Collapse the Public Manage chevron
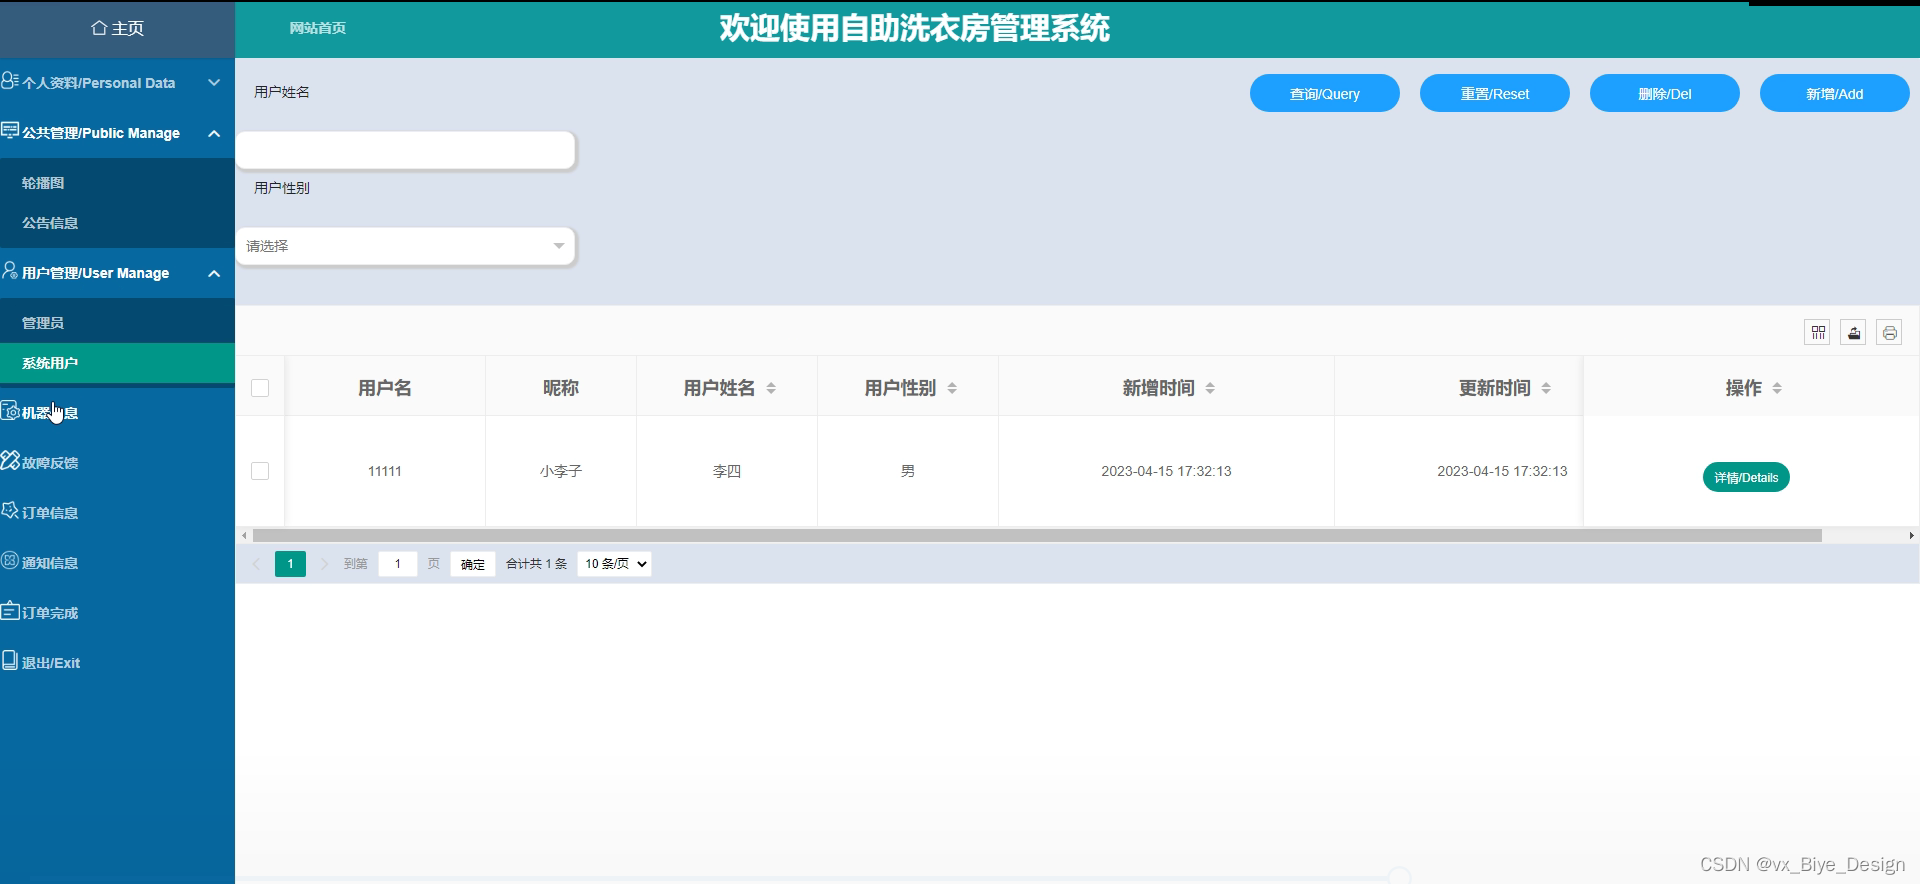Image resolution: width=1920 pixels, height=884 pixels. (214, 133)
